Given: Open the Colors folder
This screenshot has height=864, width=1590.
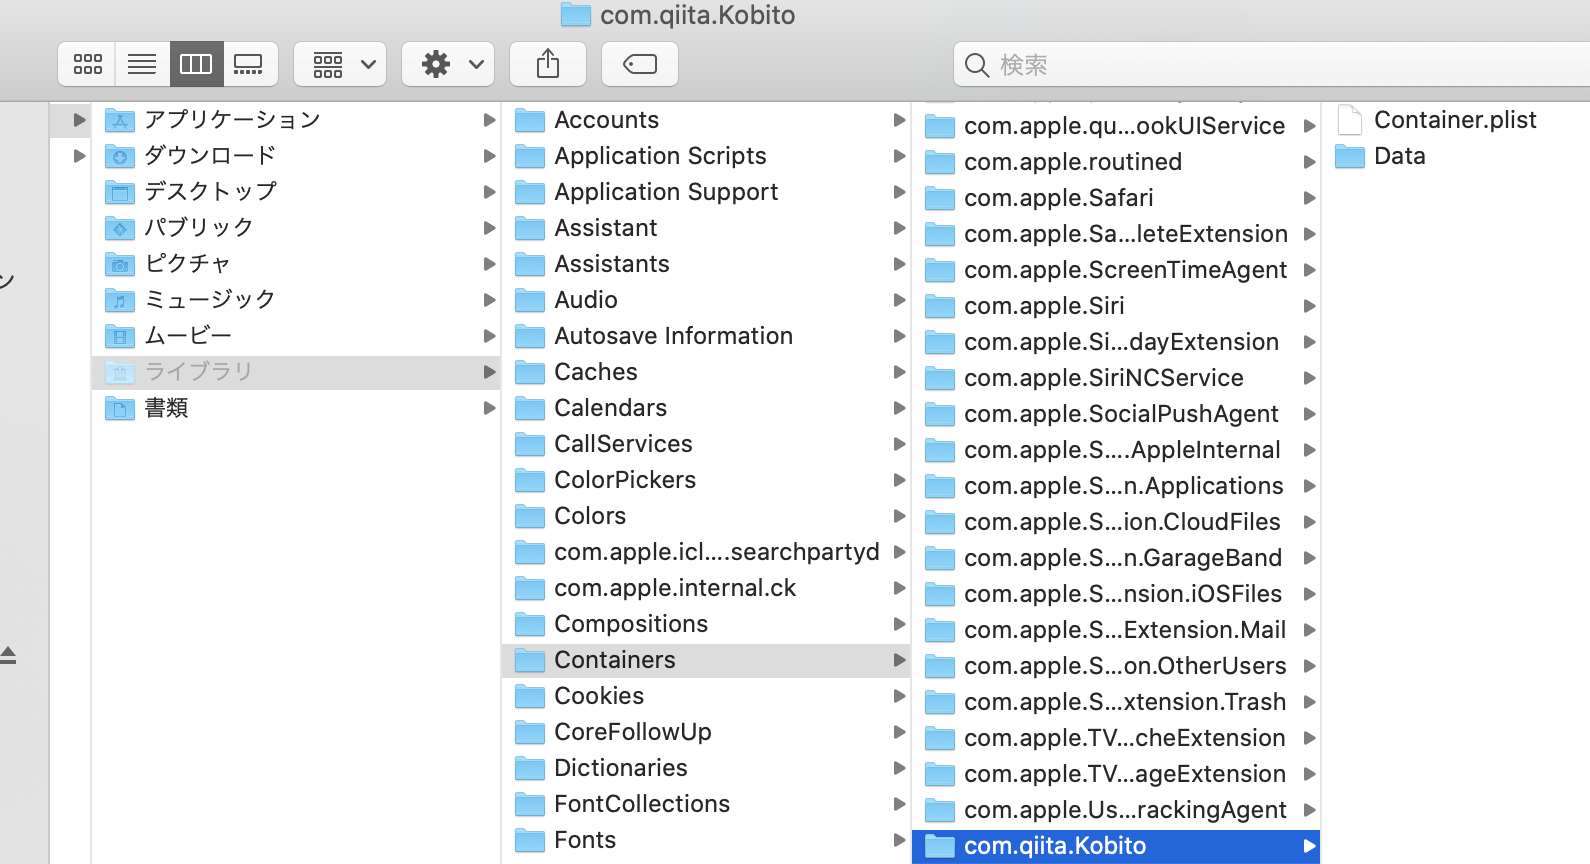Looking at the screenshot, I should pos(706,516).
